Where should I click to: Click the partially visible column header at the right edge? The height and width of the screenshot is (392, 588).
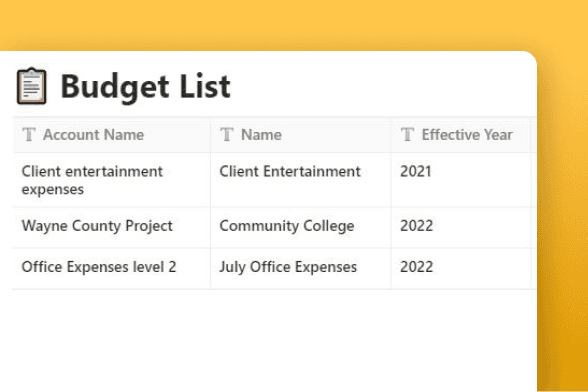tap(534, 135)
